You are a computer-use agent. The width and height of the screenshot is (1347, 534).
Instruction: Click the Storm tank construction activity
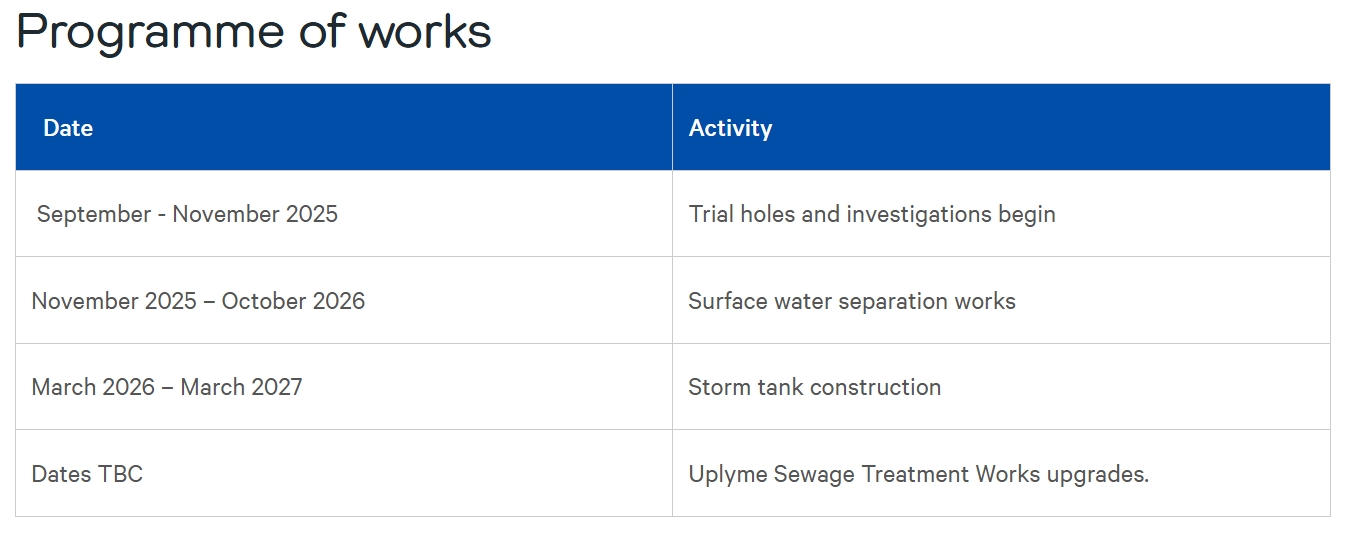coord(815,387)
